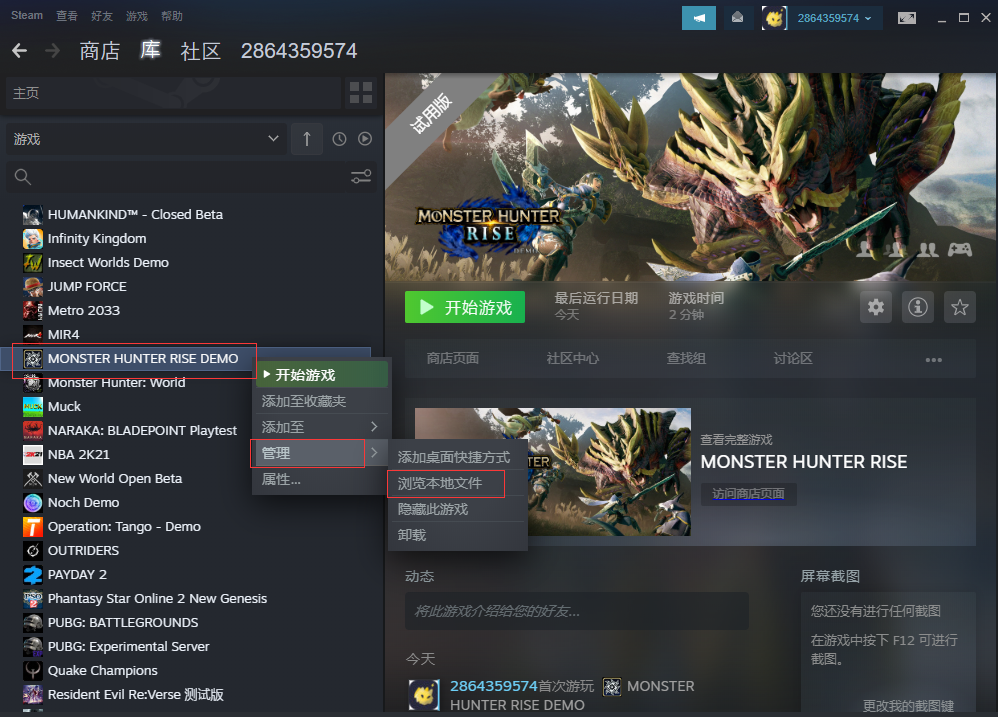The width and height of the screenshot is (998, 717).
Task: Open the inbox envelope icon
Action: (737, 18)
